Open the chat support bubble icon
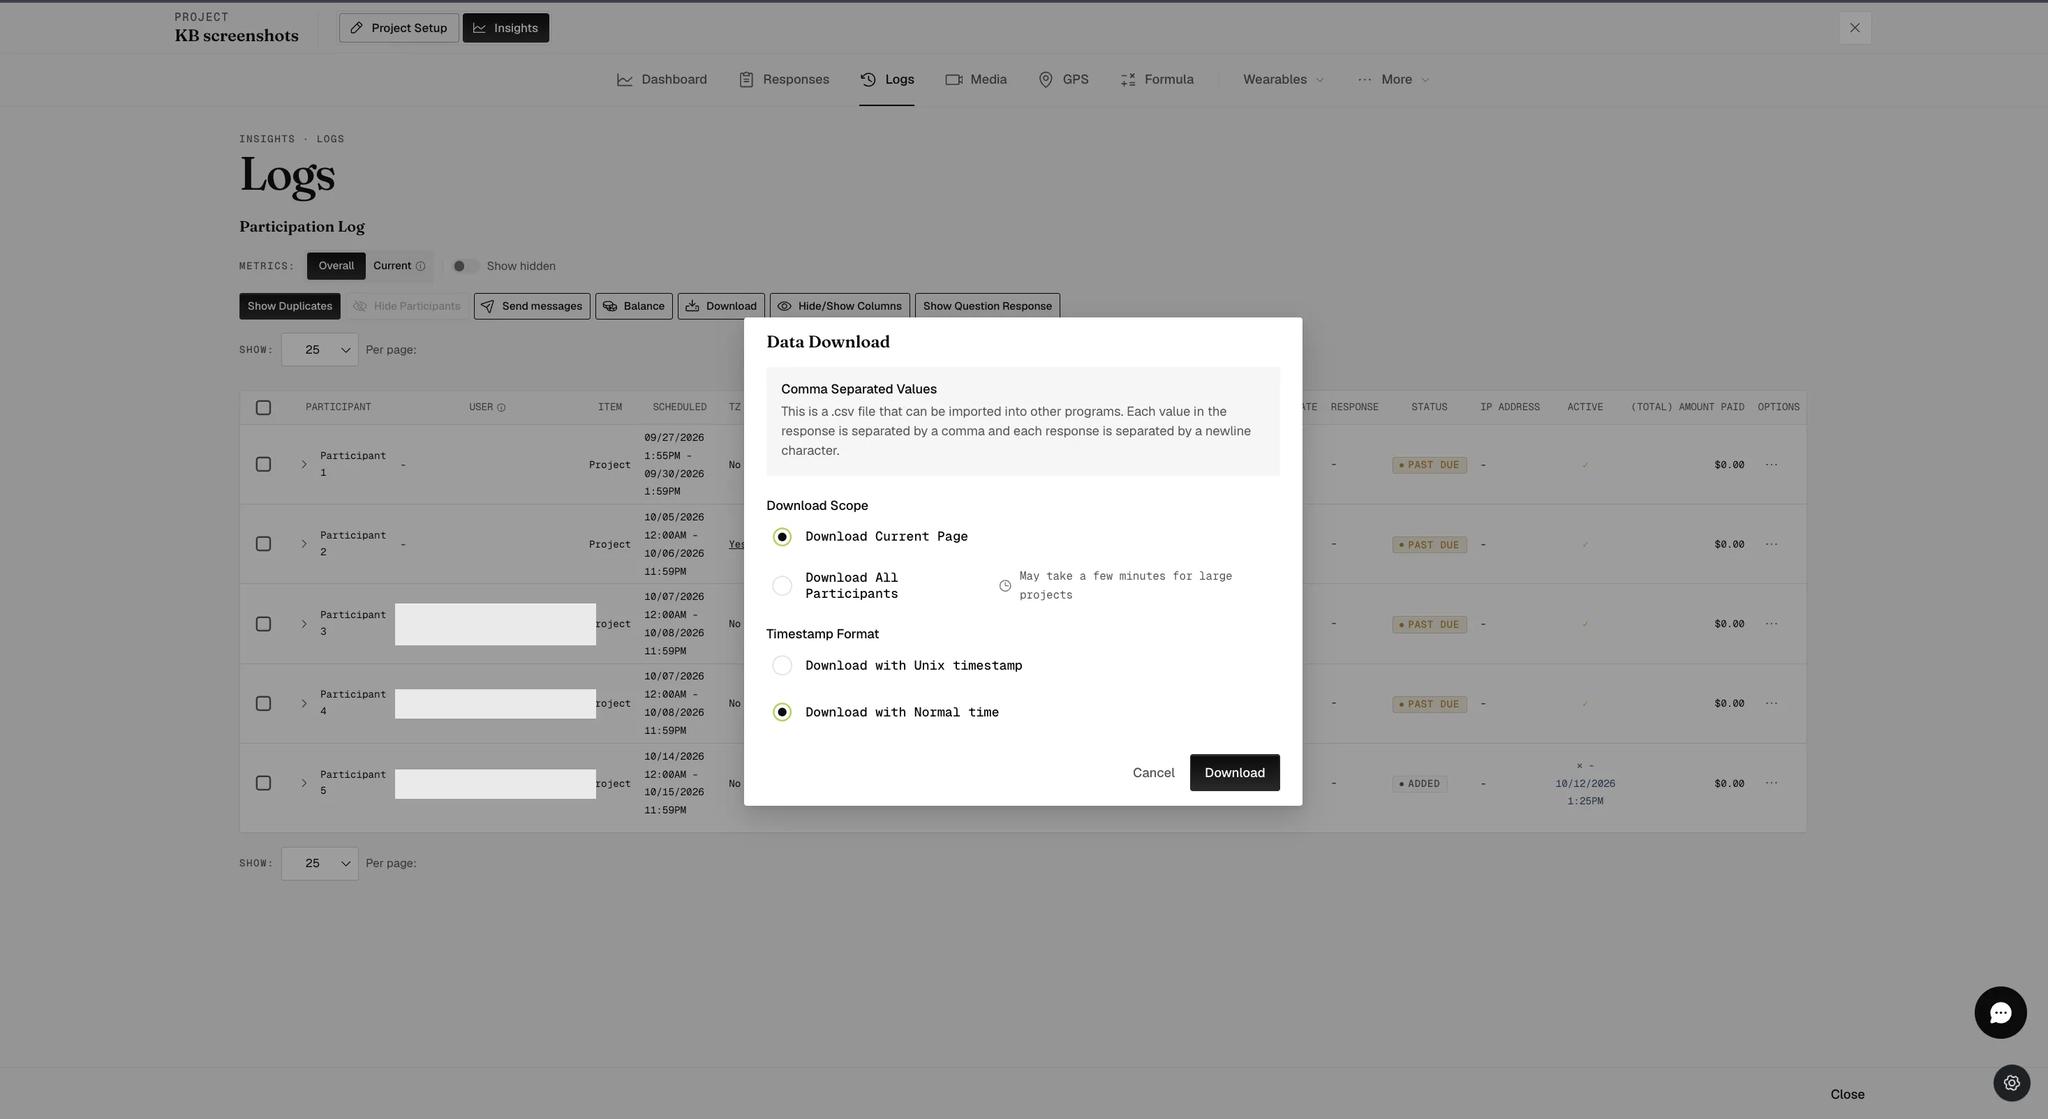Screen dimensions: 2048x1119 point(2000,1013)
